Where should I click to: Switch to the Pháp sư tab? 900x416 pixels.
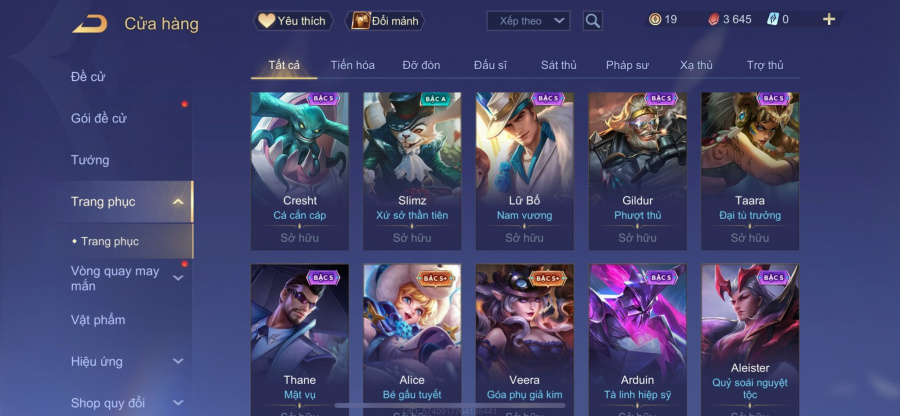[627, 65]
